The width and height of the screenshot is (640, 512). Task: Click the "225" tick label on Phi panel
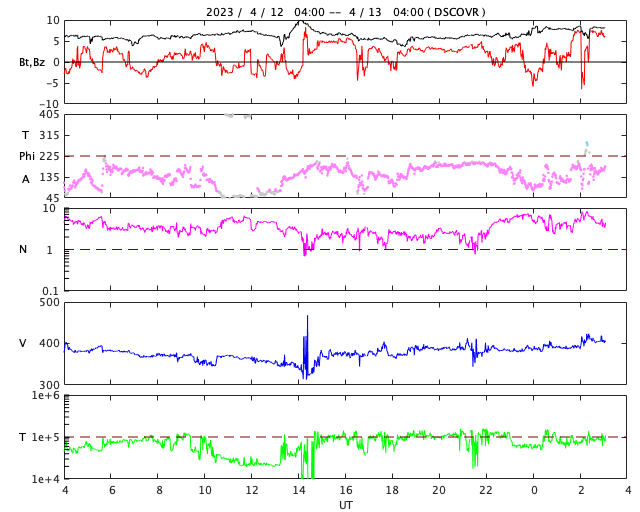49,156
